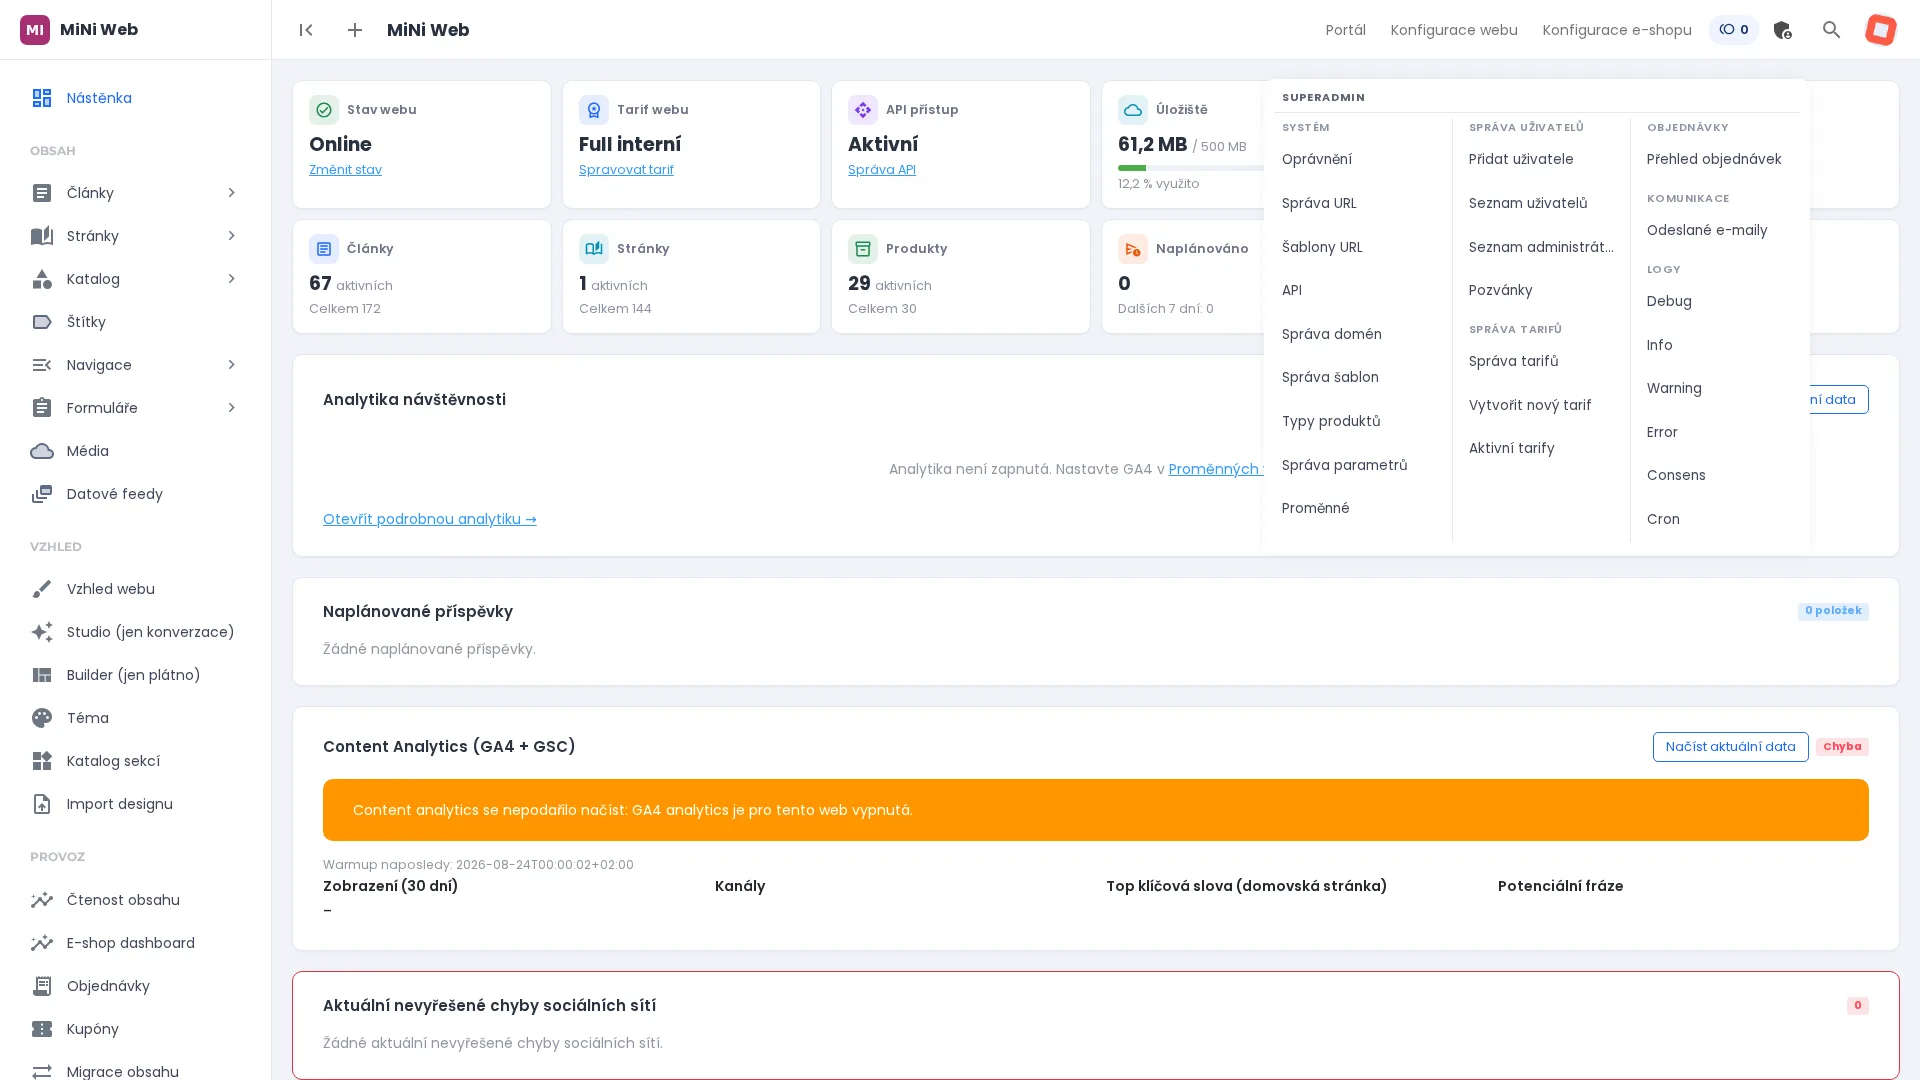
Task: Click the red Chyba status badge
Action: (x=1842, y=747)
